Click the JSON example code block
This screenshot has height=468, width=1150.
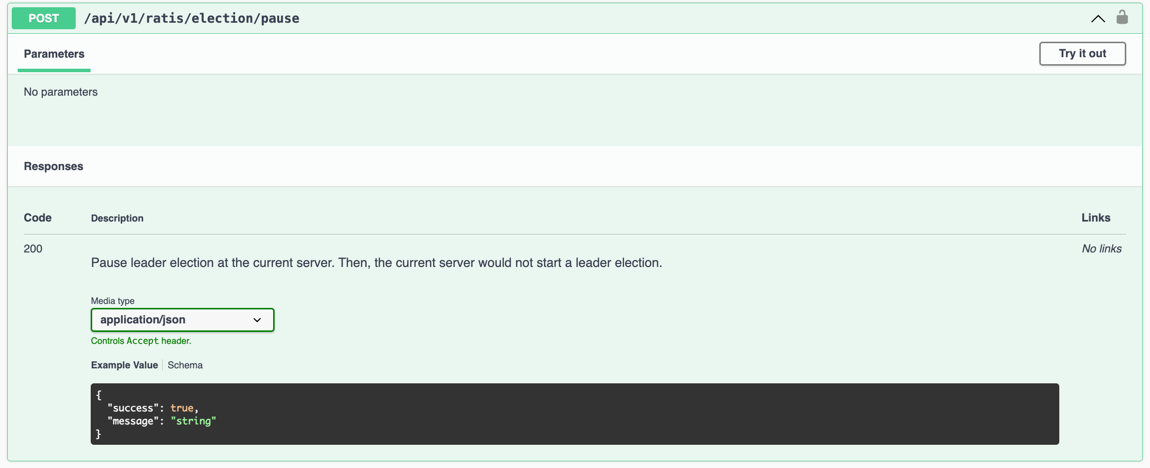pyautogui.click(x=574, y=414)
